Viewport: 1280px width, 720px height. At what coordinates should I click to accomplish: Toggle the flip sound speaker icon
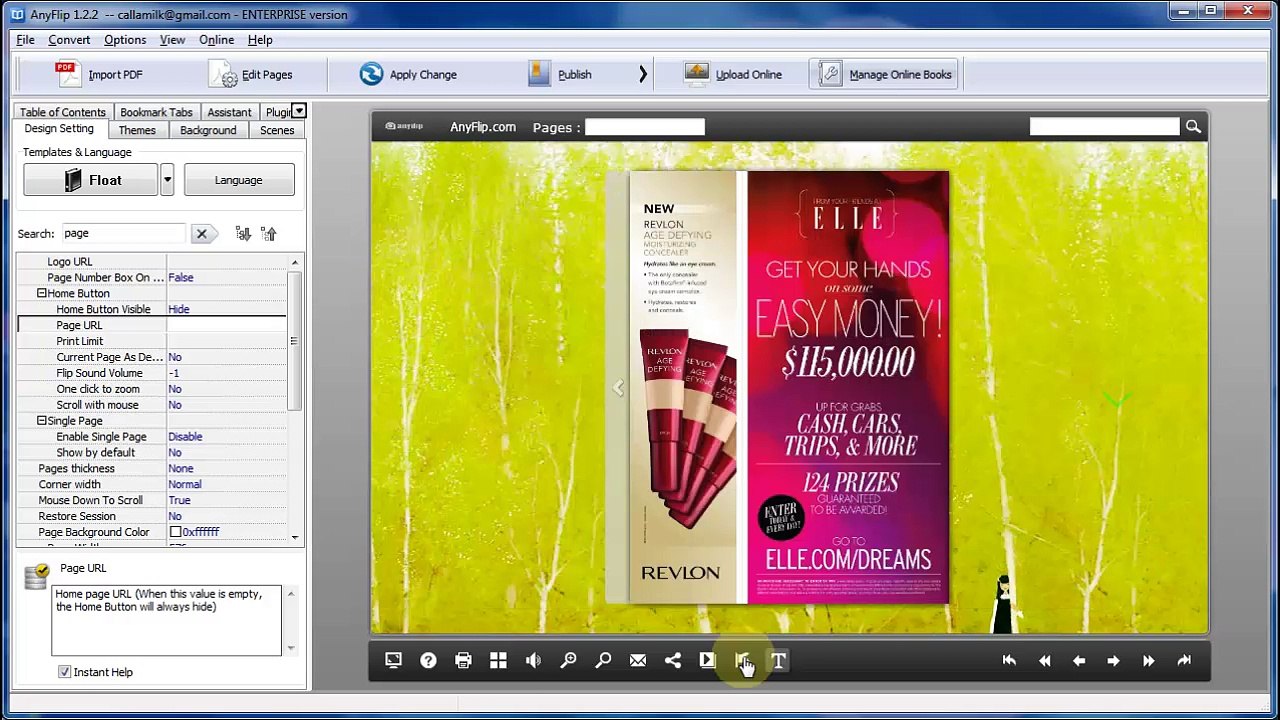coord(533,660)
